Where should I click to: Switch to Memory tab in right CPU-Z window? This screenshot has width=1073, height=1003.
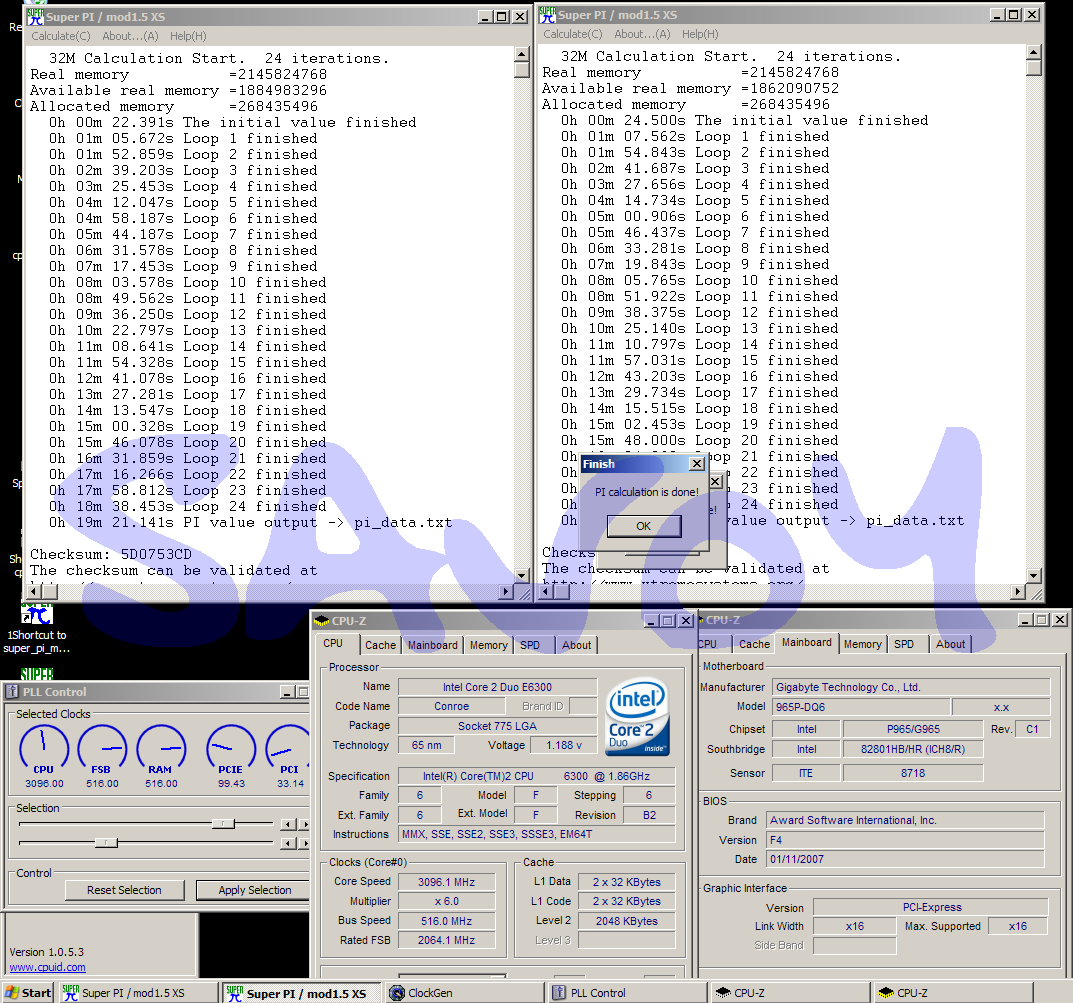click(x=863, y=644)
